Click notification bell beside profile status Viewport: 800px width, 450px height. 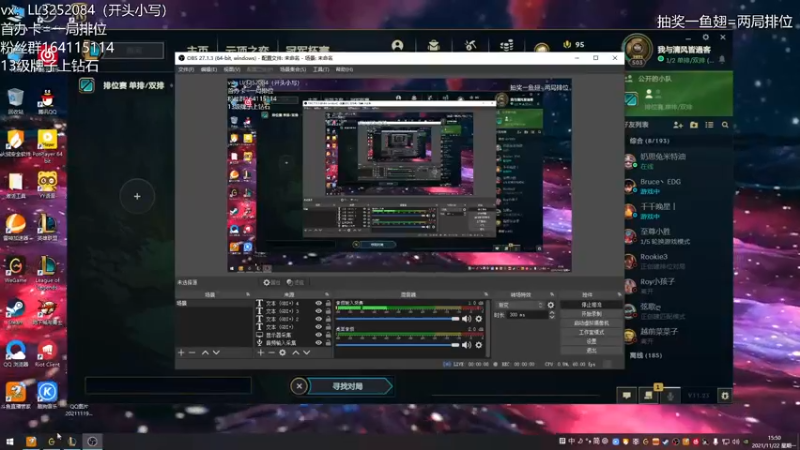coord(722,60)
